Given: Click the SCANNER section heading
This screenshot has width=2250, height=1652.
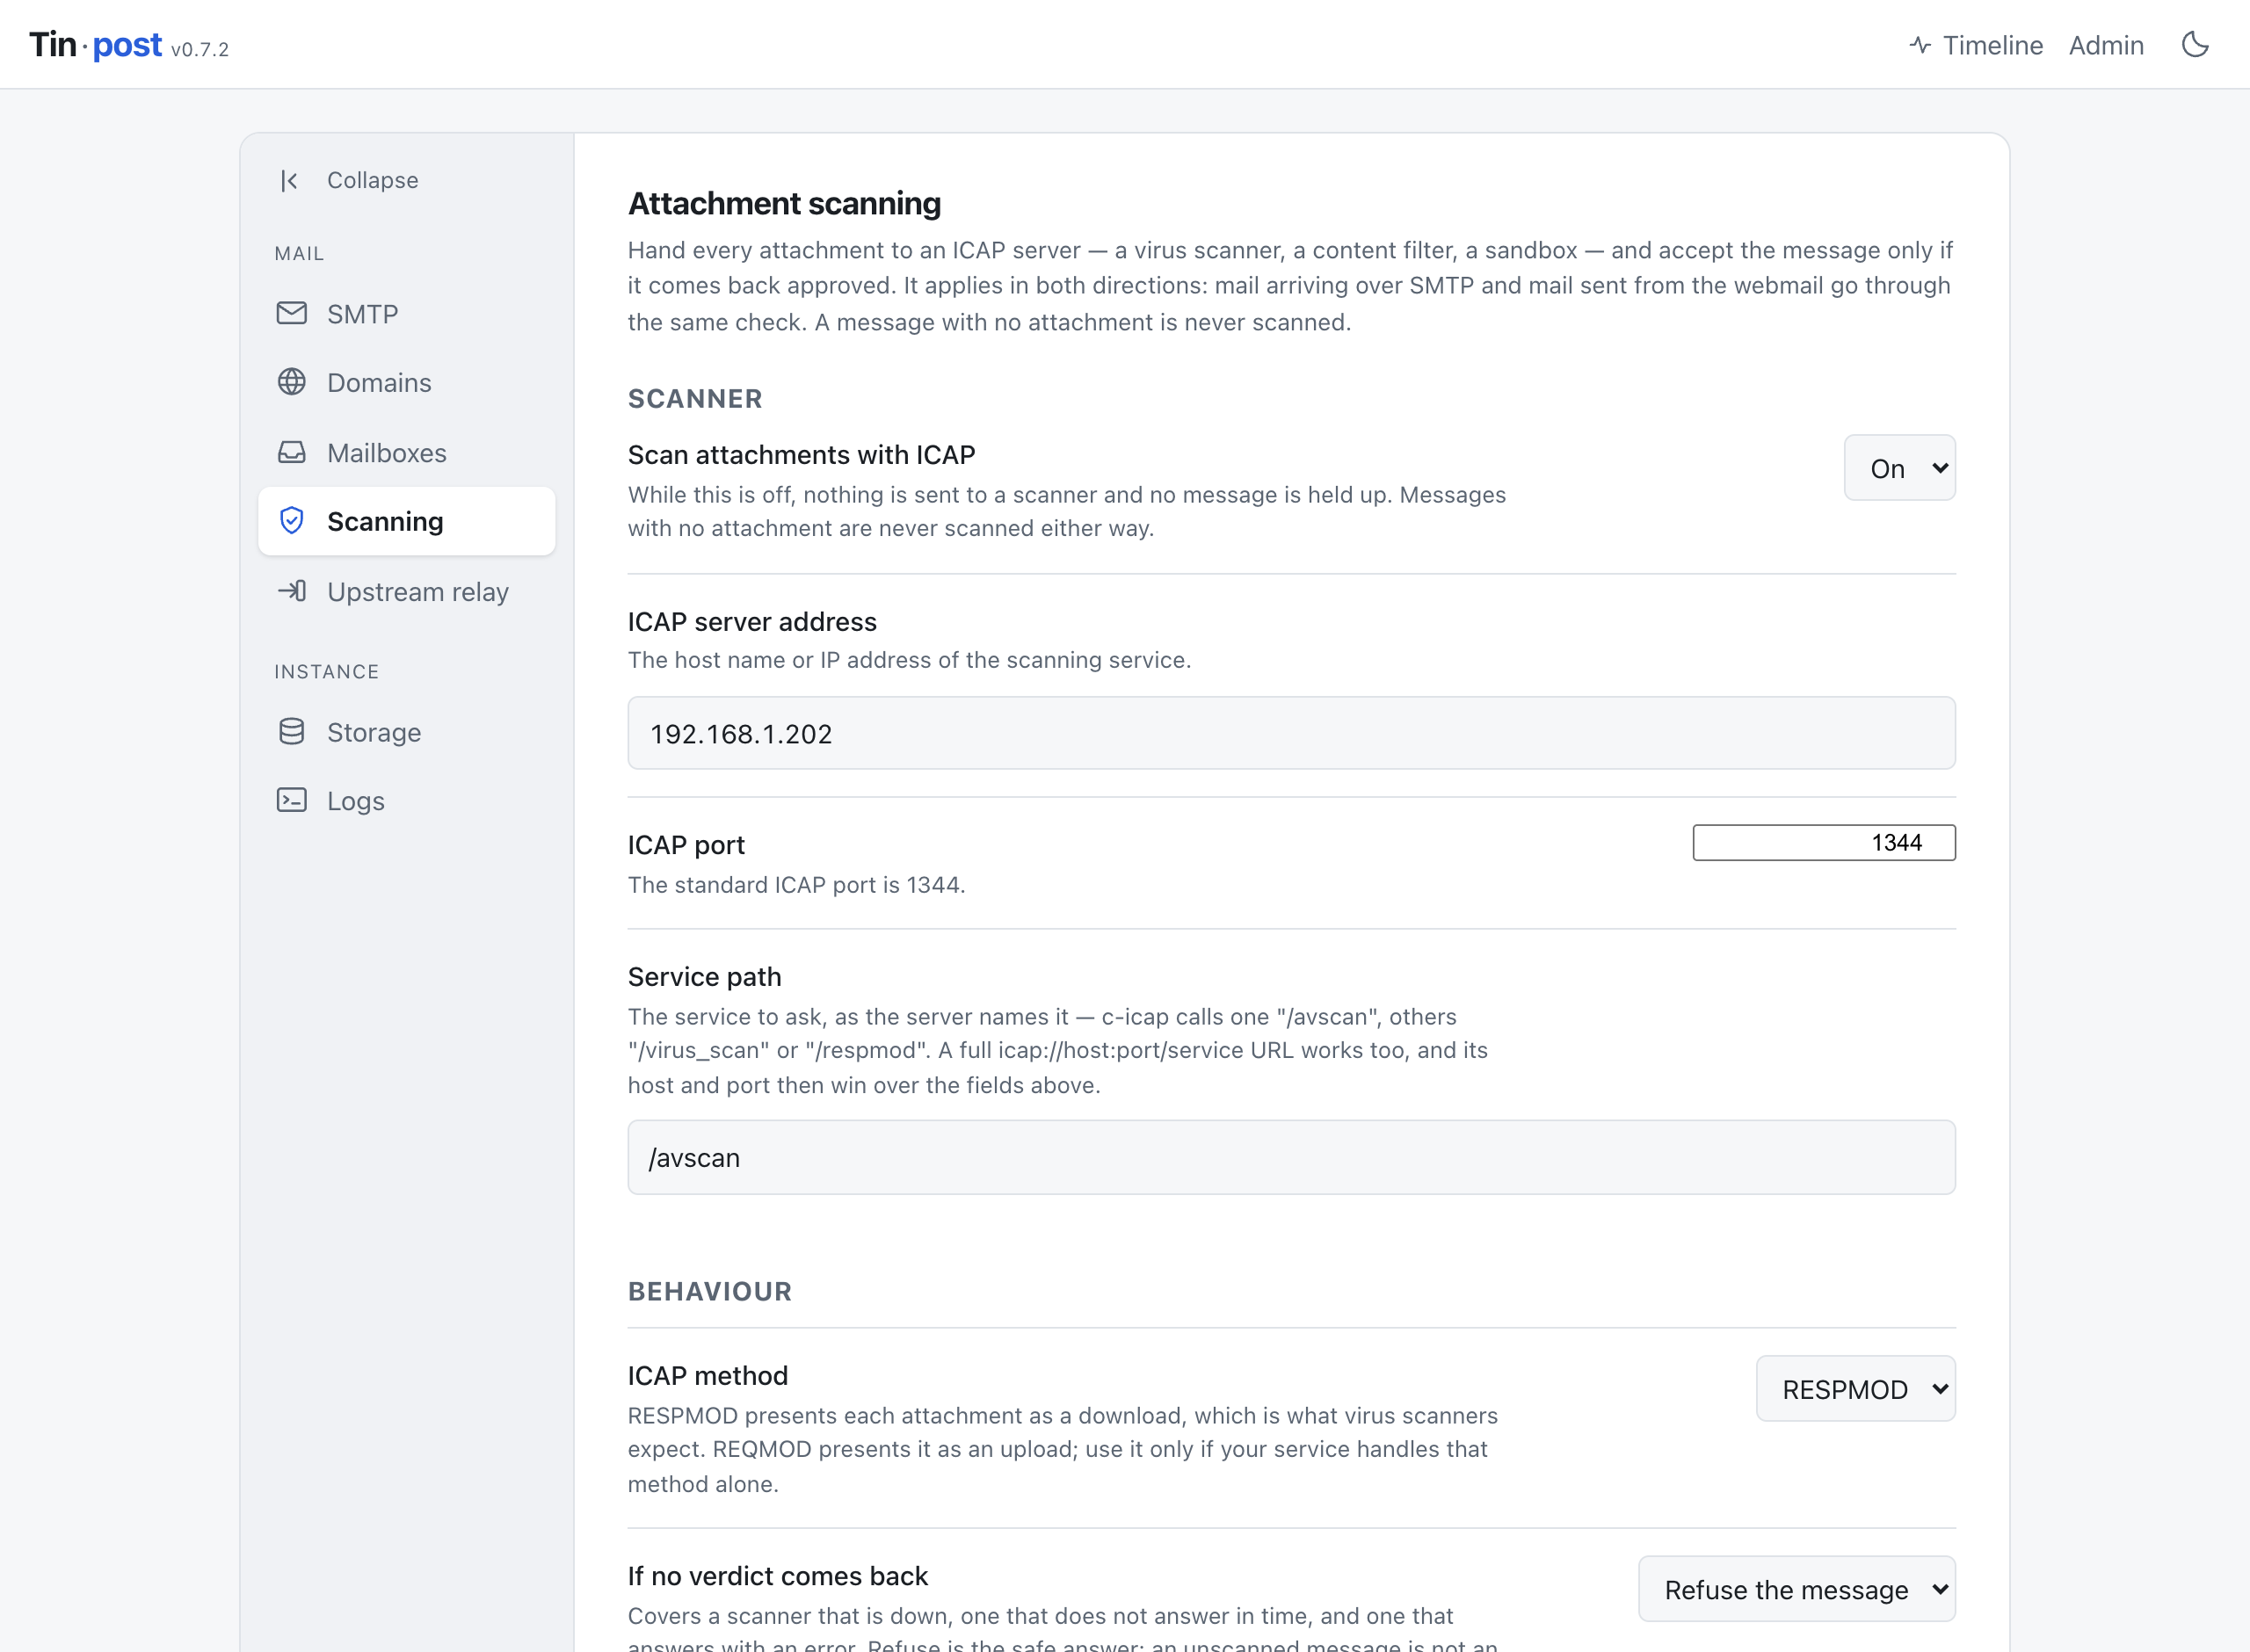Looking at the screenshot, I should (x=695, y=398).
